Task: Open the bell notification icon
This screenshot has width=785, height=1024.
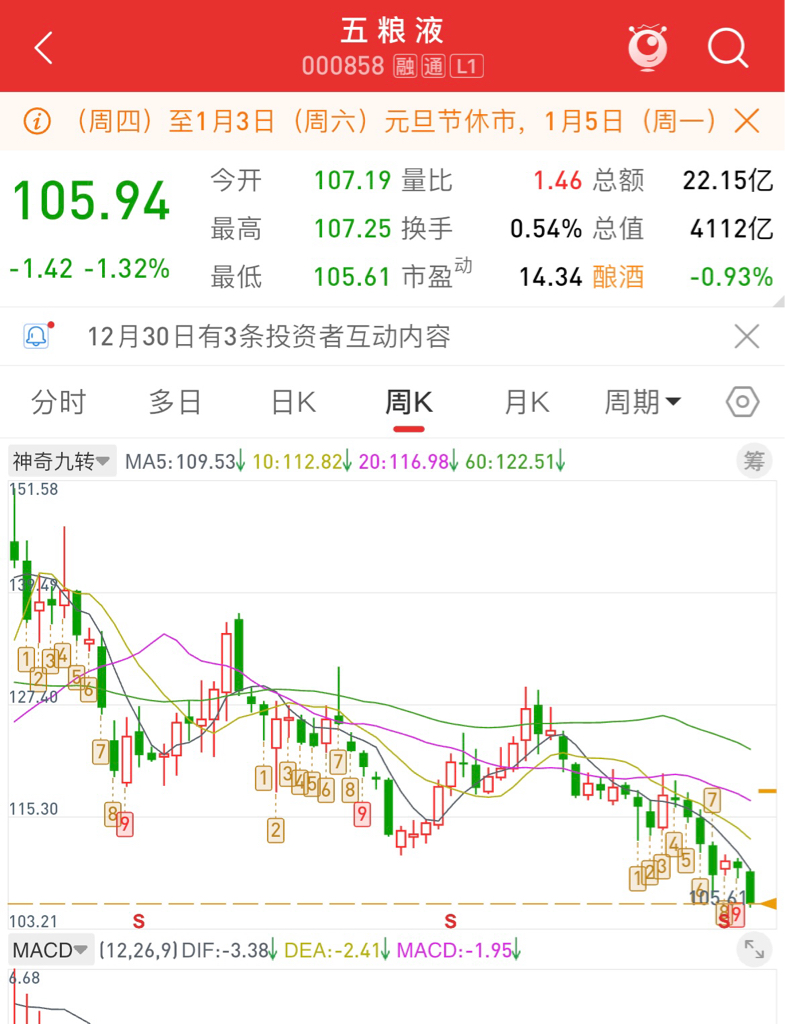Action: click(x=37, y=336)
